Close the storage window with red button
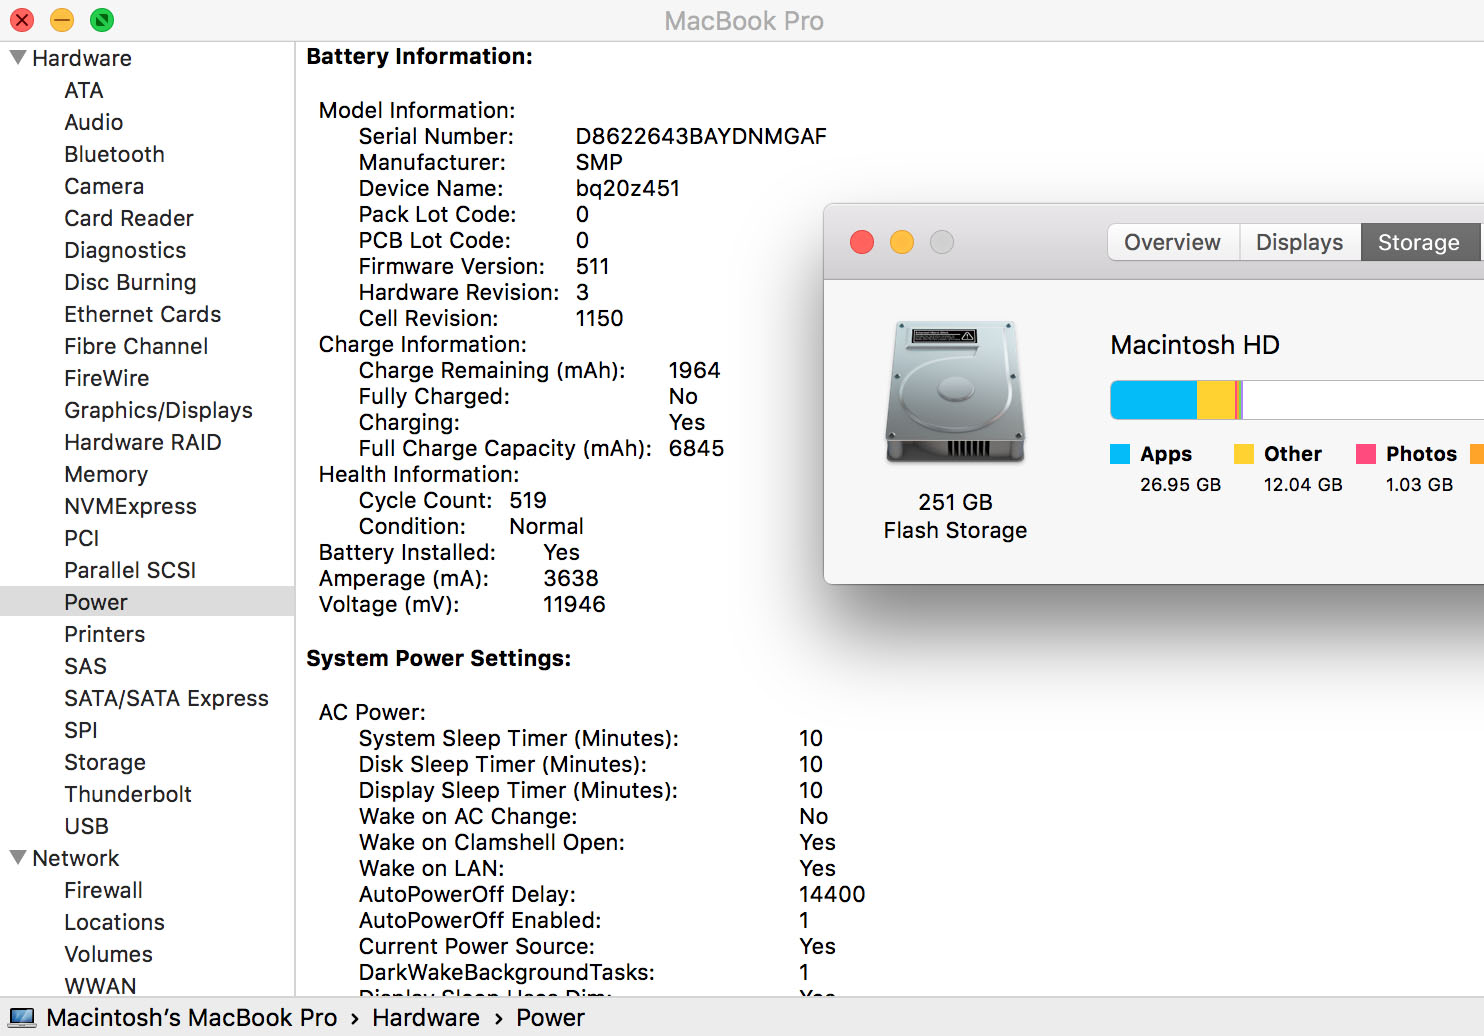The width and height of the screenshot is (1484, 1036). pyautogui.click(x=861, y=242)
